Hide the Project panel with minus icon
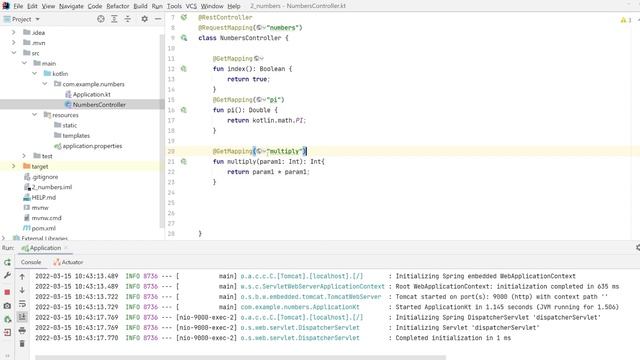This screenshot has height=360, width=640. (158, 19)
